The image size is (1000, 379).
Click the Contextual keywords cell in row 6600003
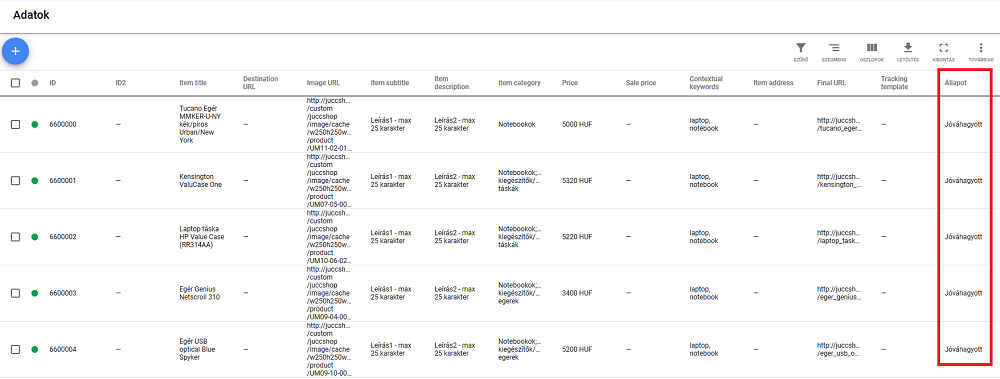(704, 294)
